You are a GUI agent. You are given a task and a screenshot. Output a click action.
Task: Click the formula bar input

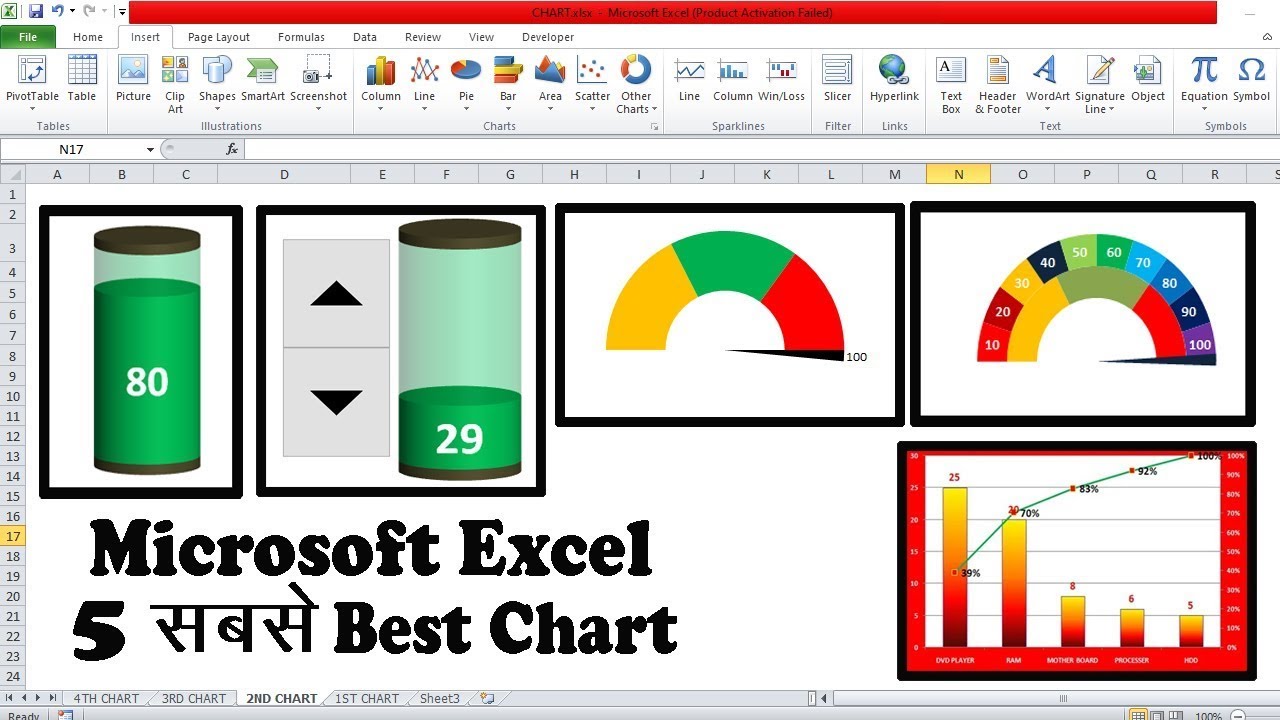click(762, 149)
